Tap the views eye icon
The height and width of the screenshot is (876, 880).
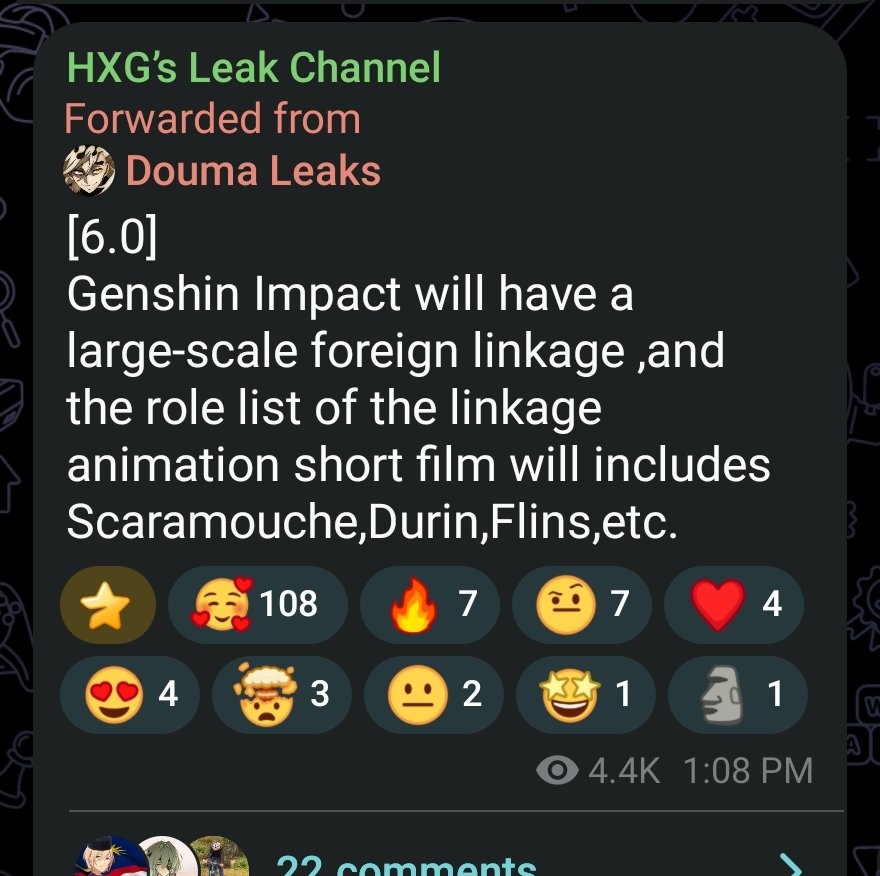coord(557,770)
